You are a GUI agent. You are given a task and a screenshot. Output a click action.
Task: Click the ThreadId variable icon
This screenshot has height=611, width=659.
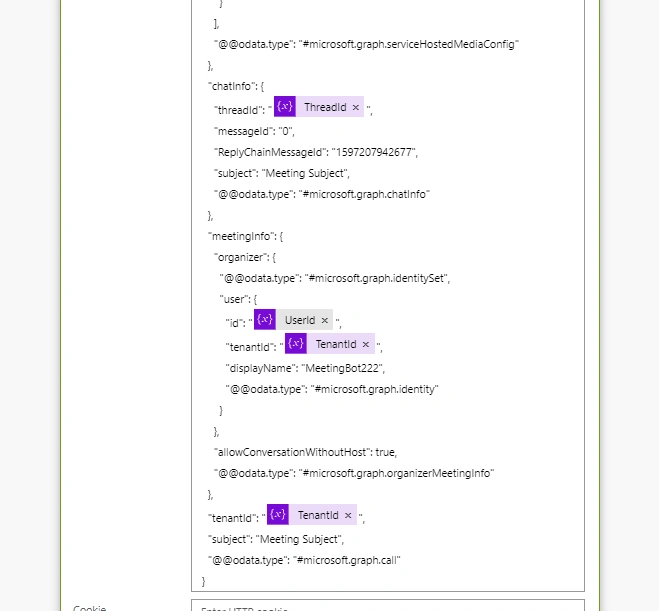click(285, 106)
